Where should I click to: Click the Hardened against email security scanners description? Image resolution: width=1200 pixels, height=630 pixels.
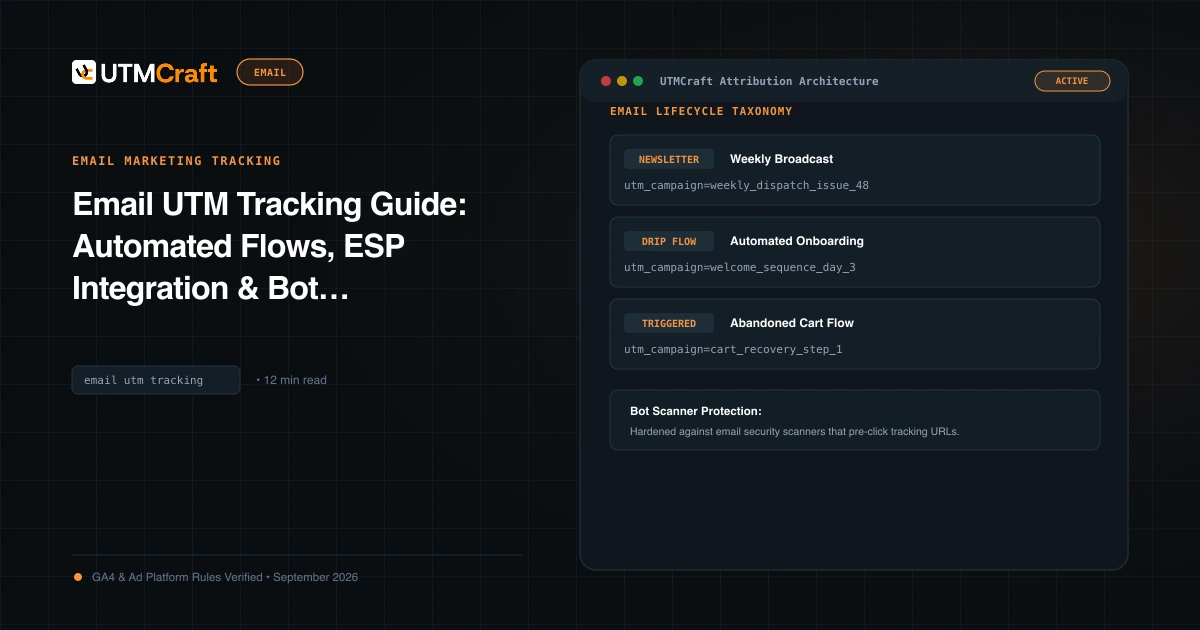click(x=795, y=432)
